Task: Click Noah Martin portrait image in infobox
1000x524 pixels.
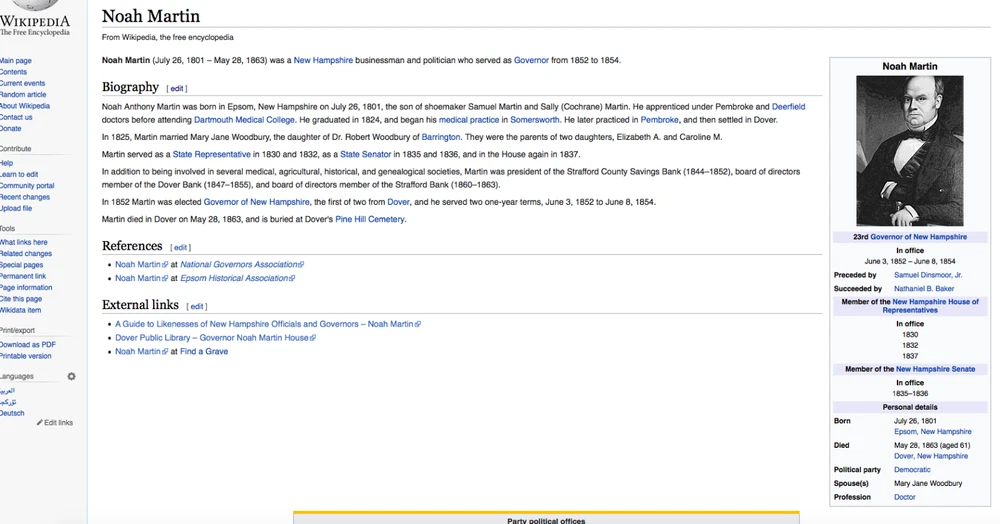Action: 909,151
